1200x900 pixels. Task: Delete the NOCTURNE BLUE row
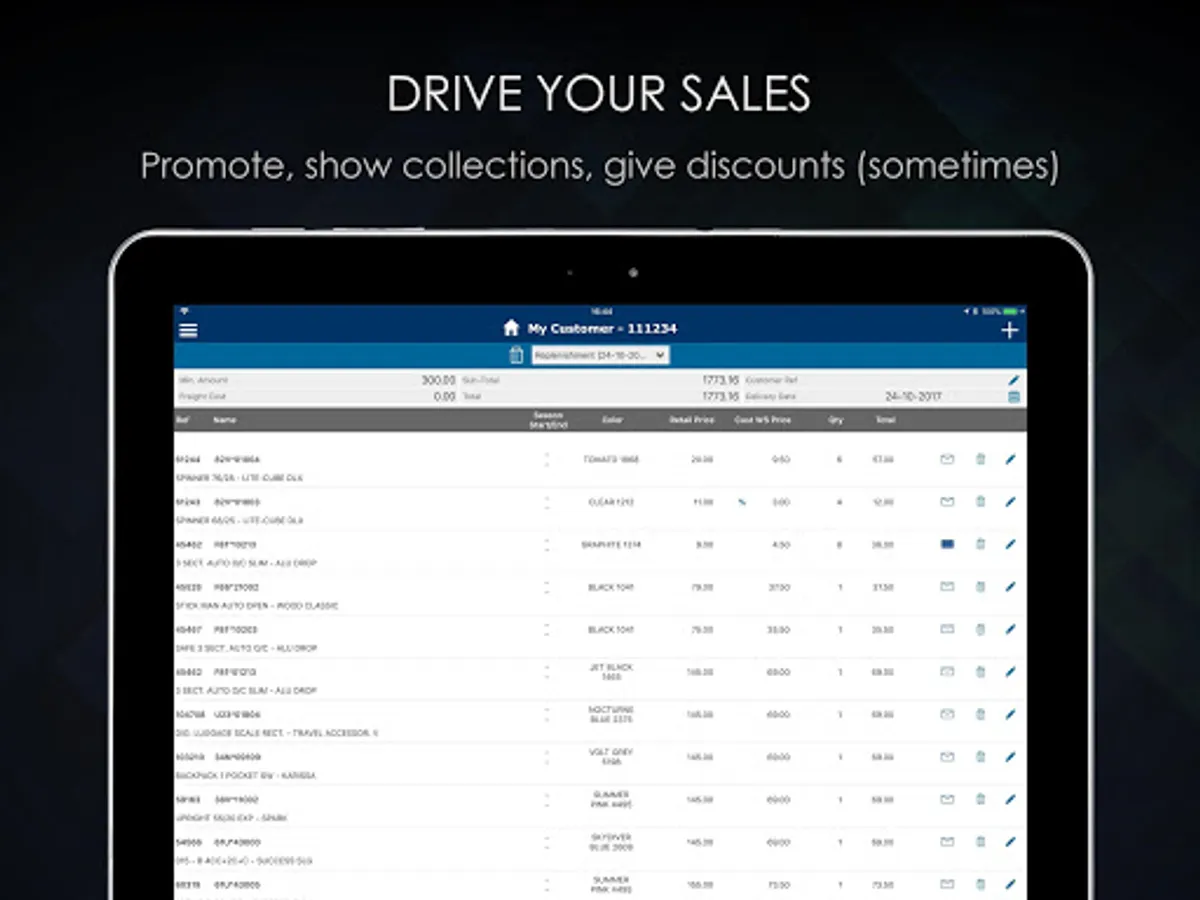coord(980,714)
